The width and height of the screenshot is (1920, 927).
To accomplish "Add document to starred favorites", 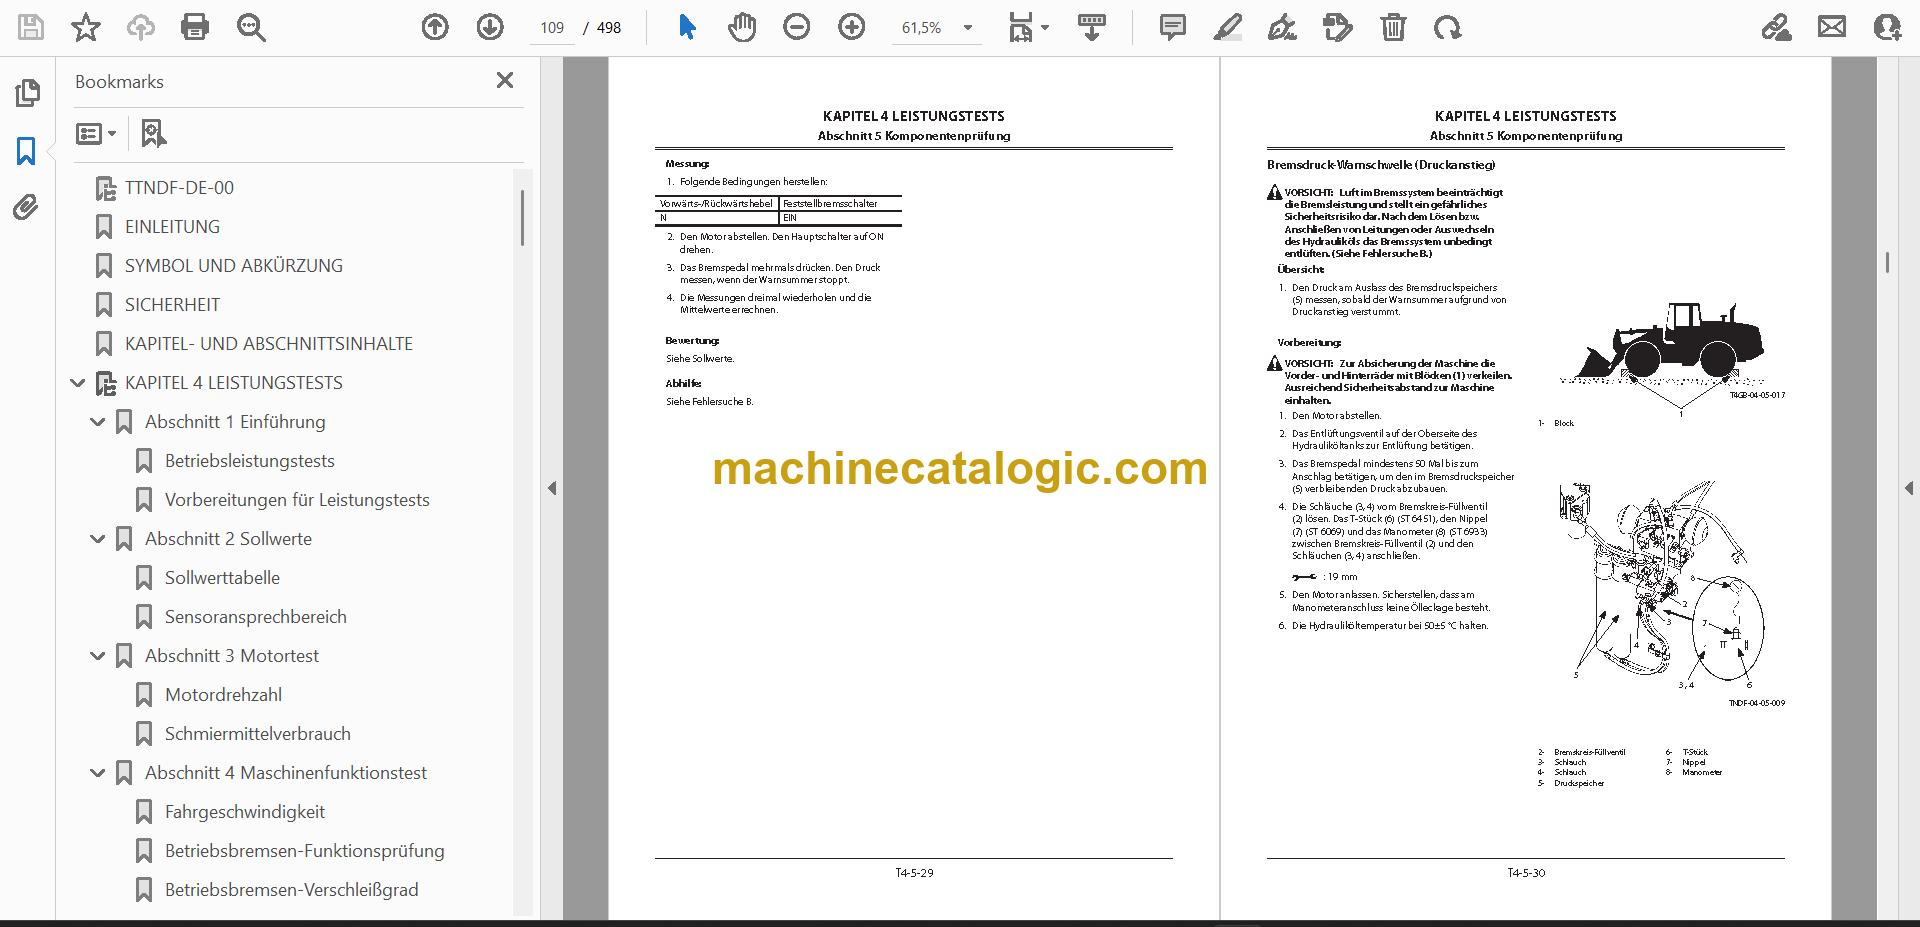I will 86,27.
